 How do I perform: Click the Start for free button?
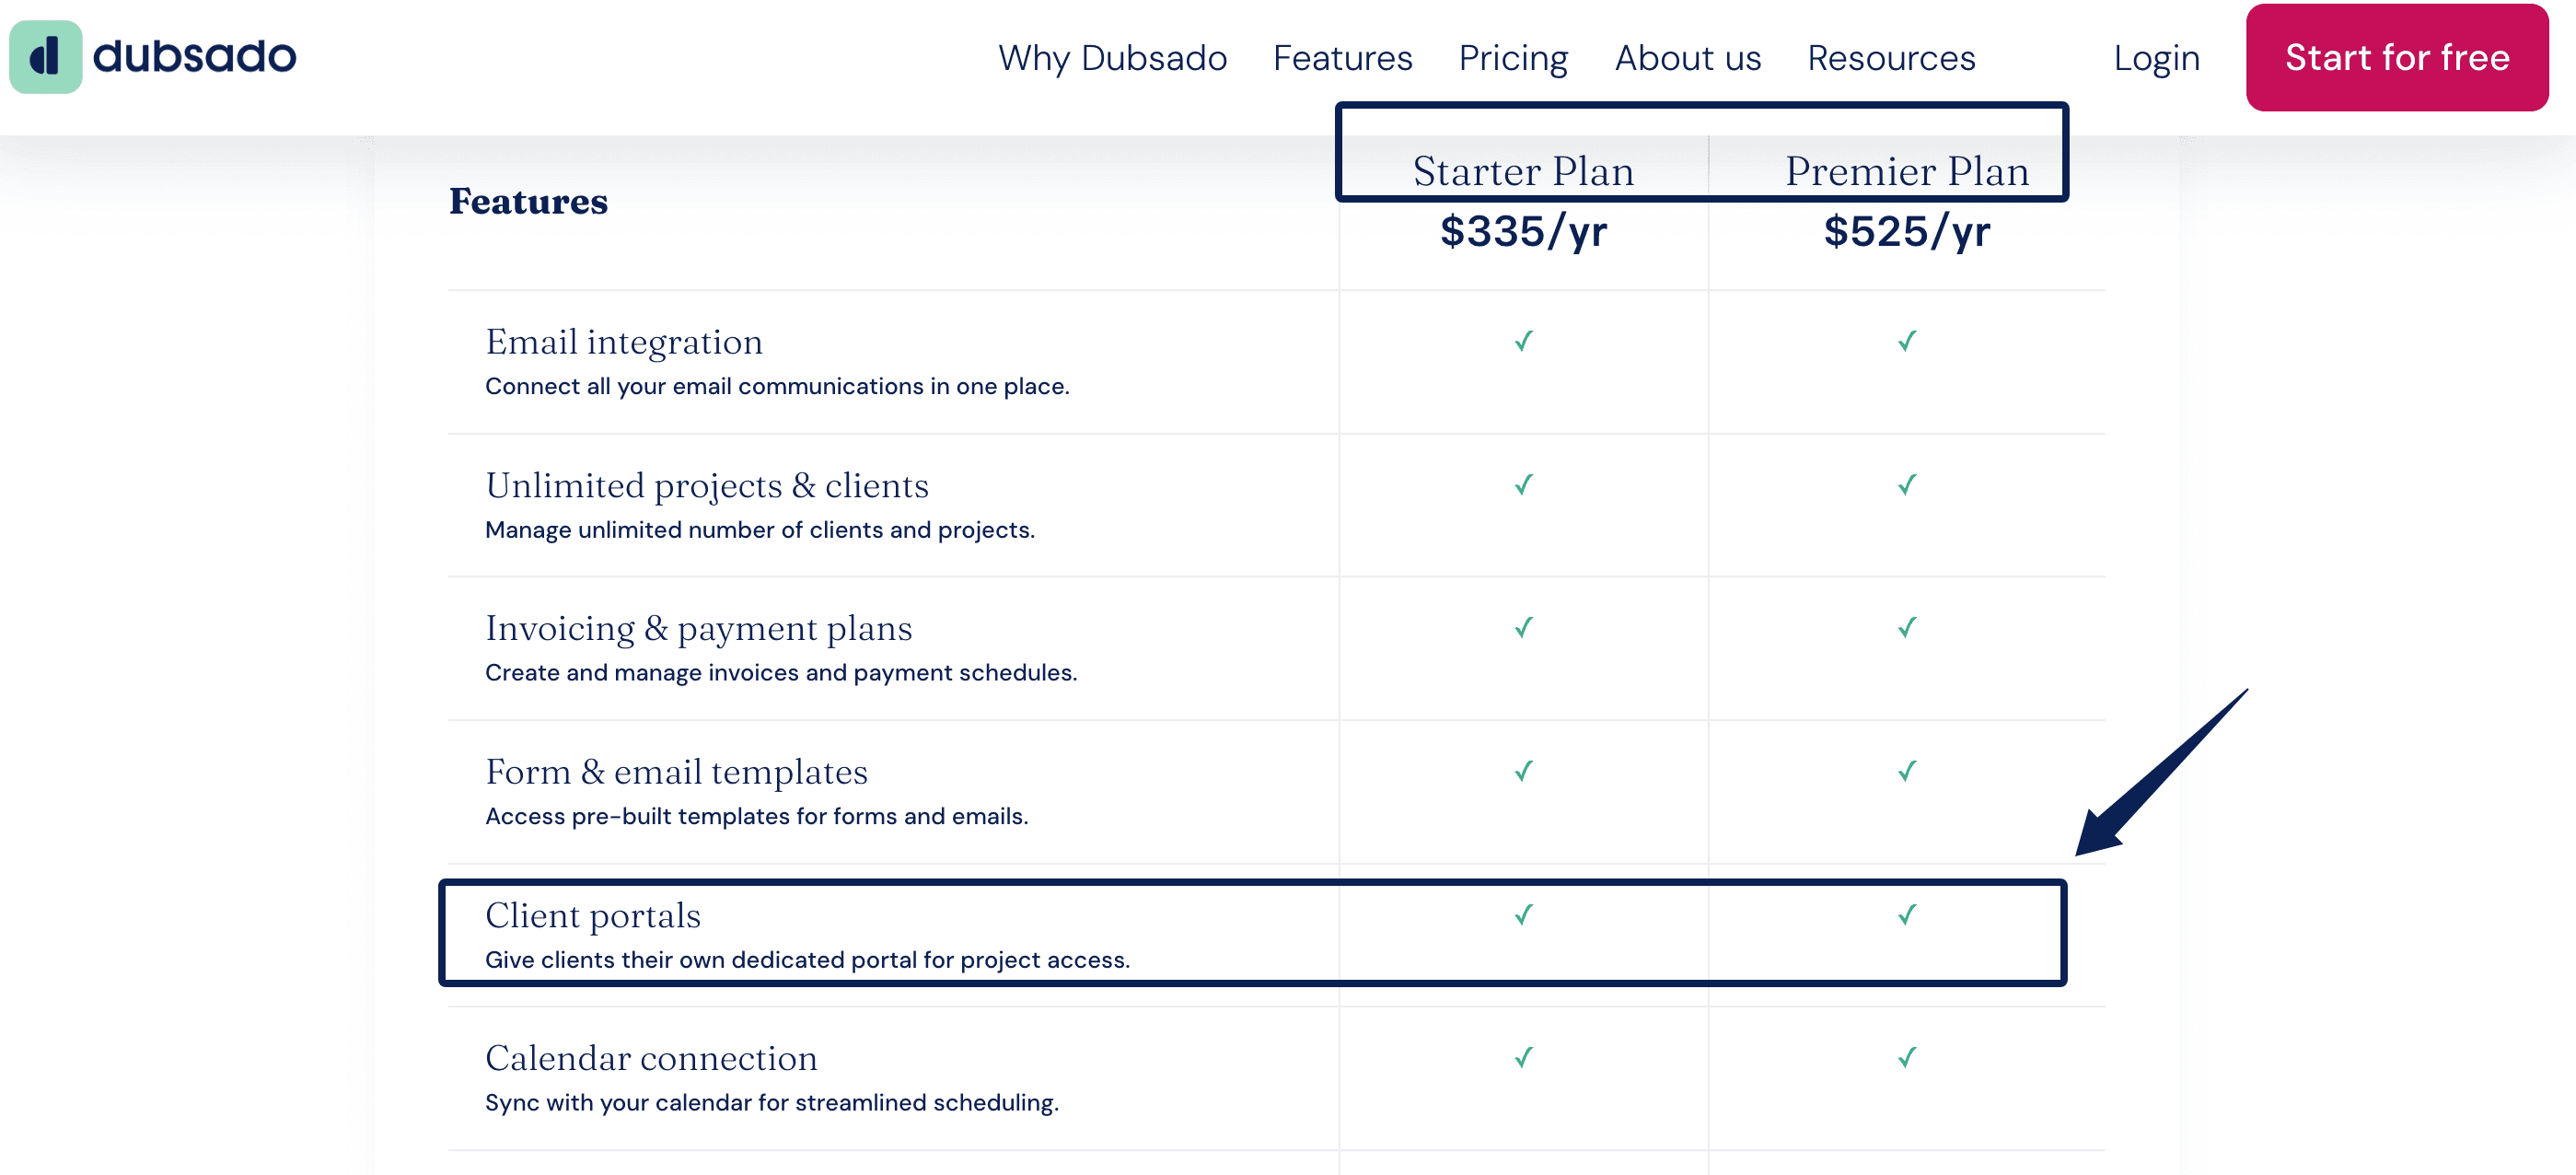tap(2396, 58)
